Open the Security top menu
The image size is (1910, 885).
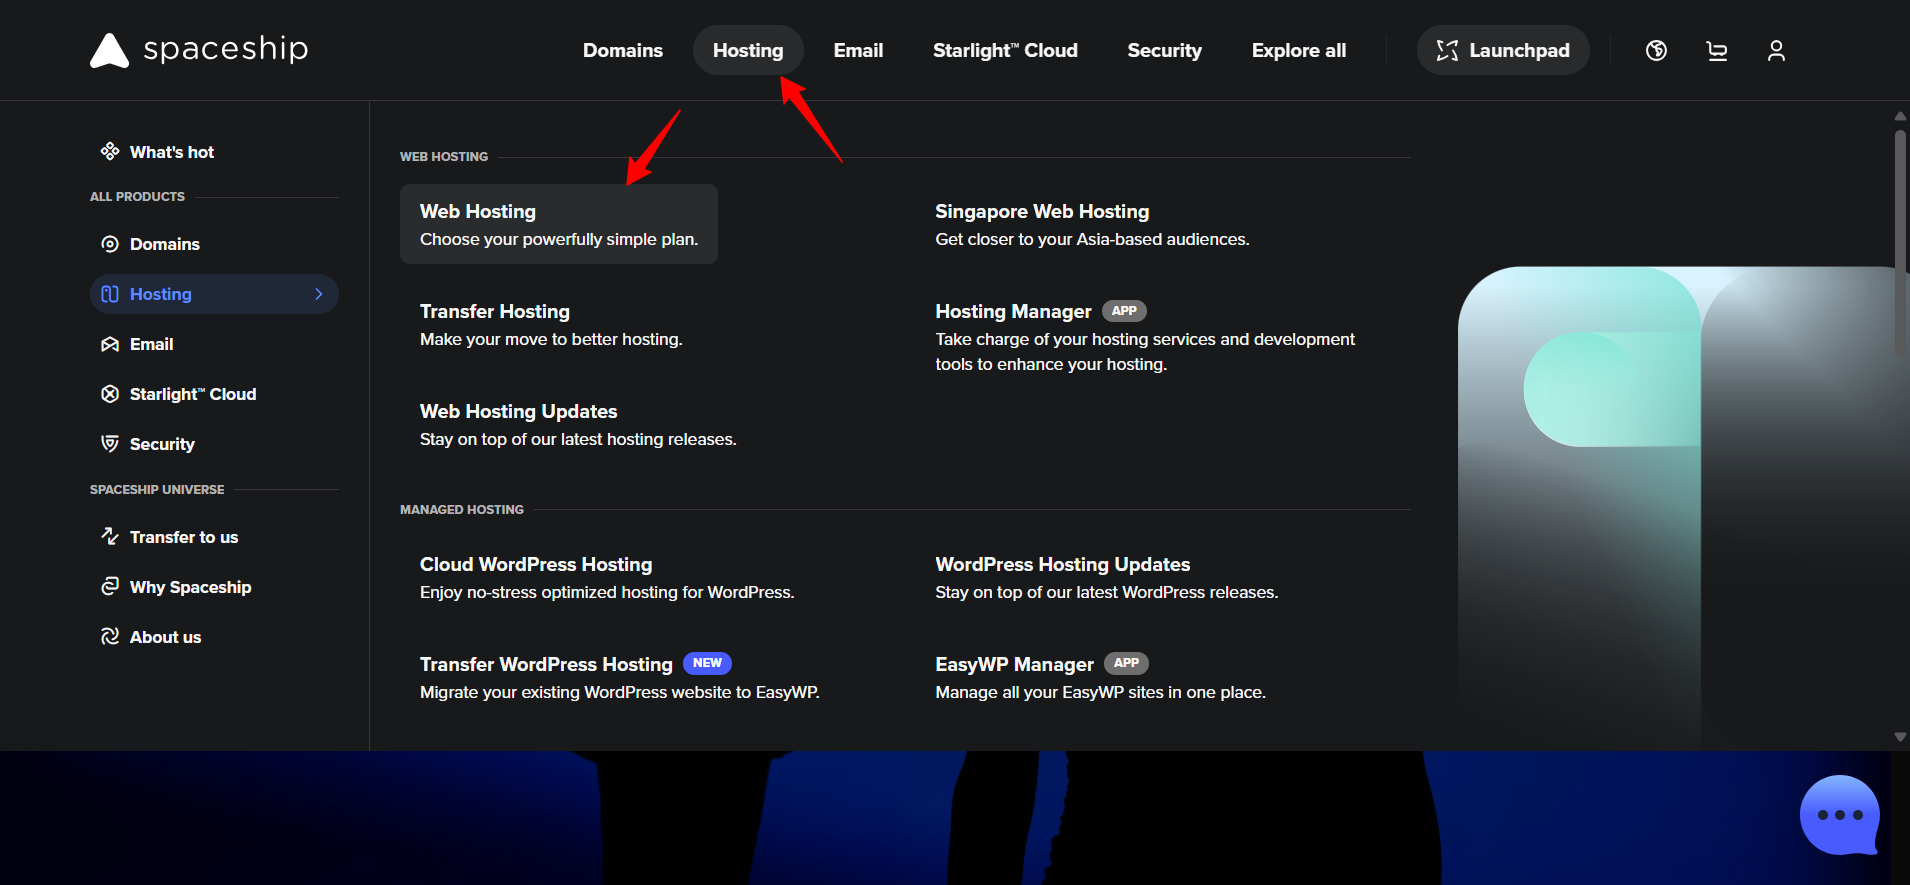point(1164,50)
